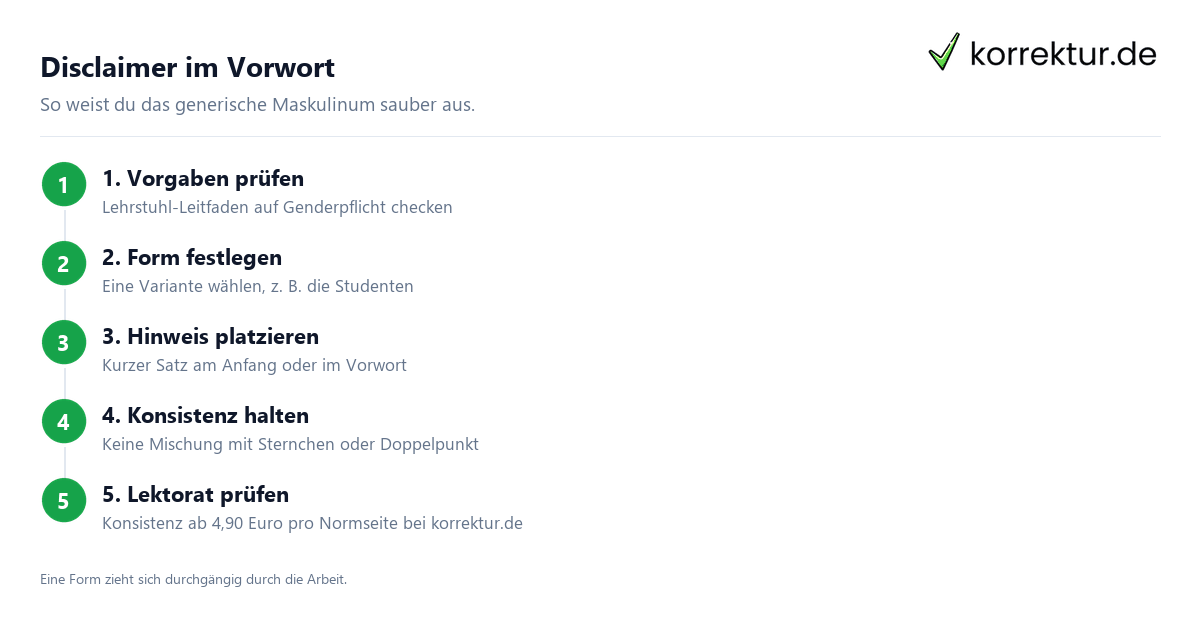Click the korrektur.de brand name

(1064, 54)
